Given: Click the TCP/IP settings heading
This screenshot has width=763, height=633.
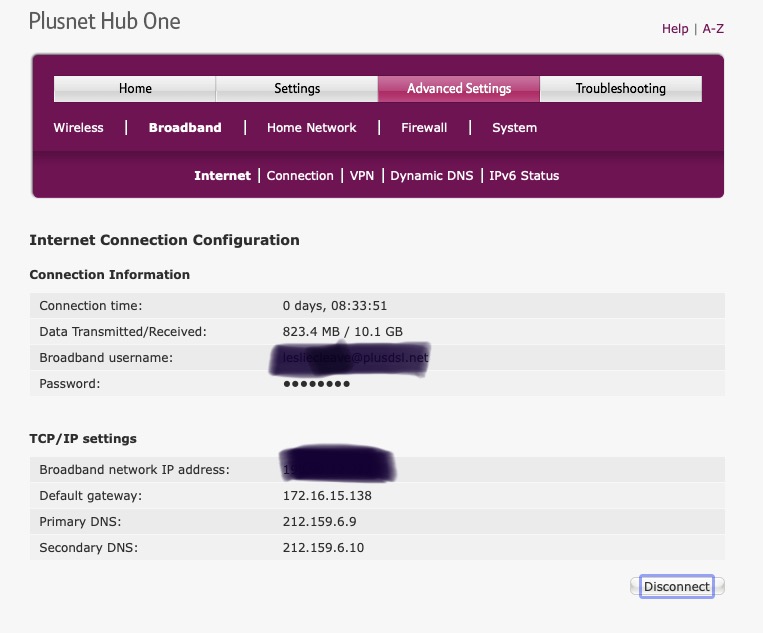Looking at the screenshot, I should (x=83, y=438).
